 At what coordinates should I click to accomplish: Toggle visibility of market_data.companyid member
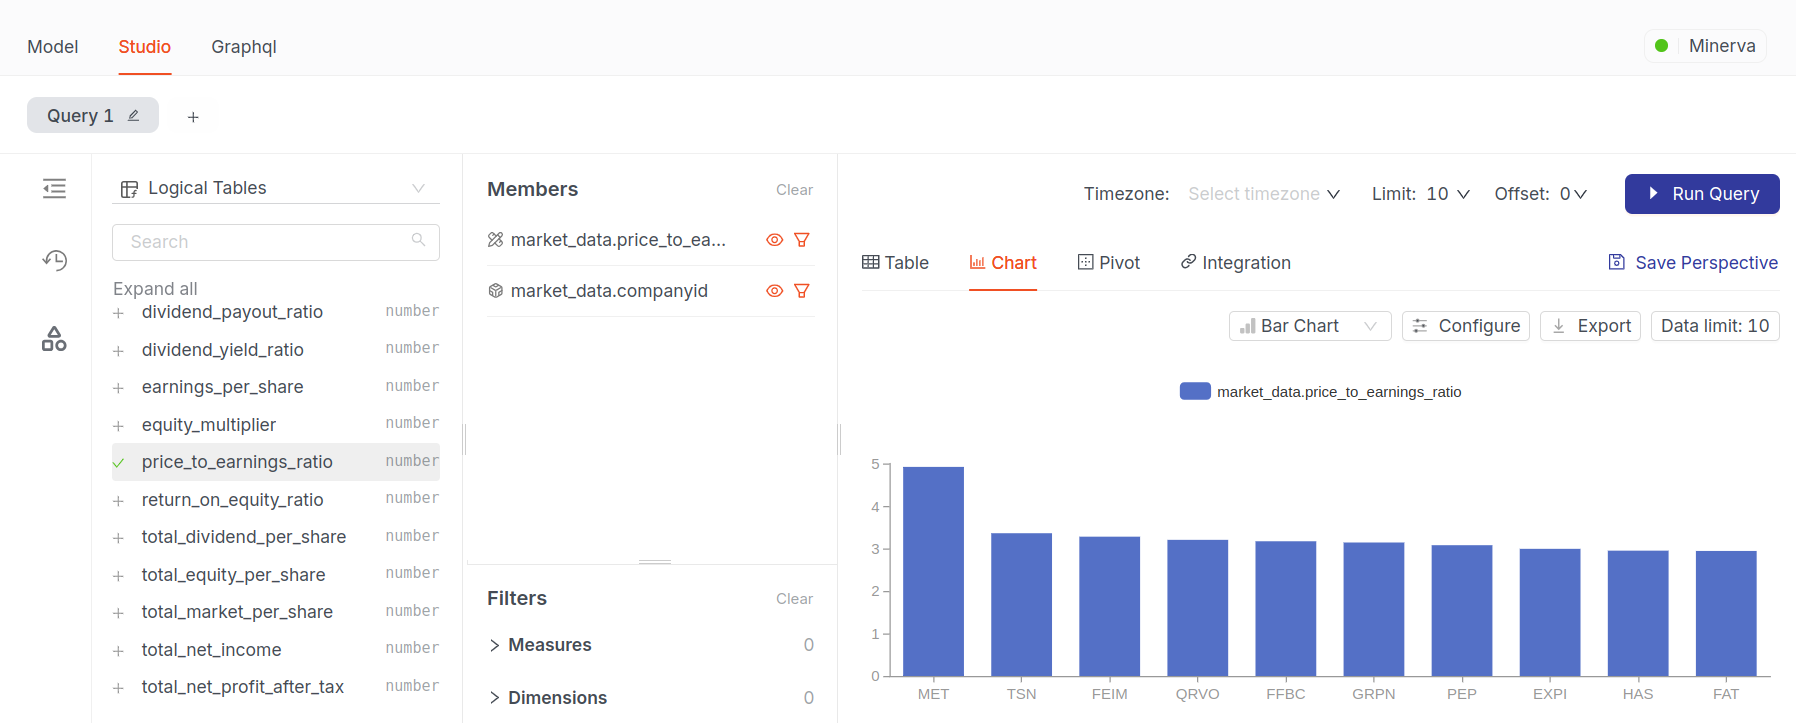coord(774,291)
